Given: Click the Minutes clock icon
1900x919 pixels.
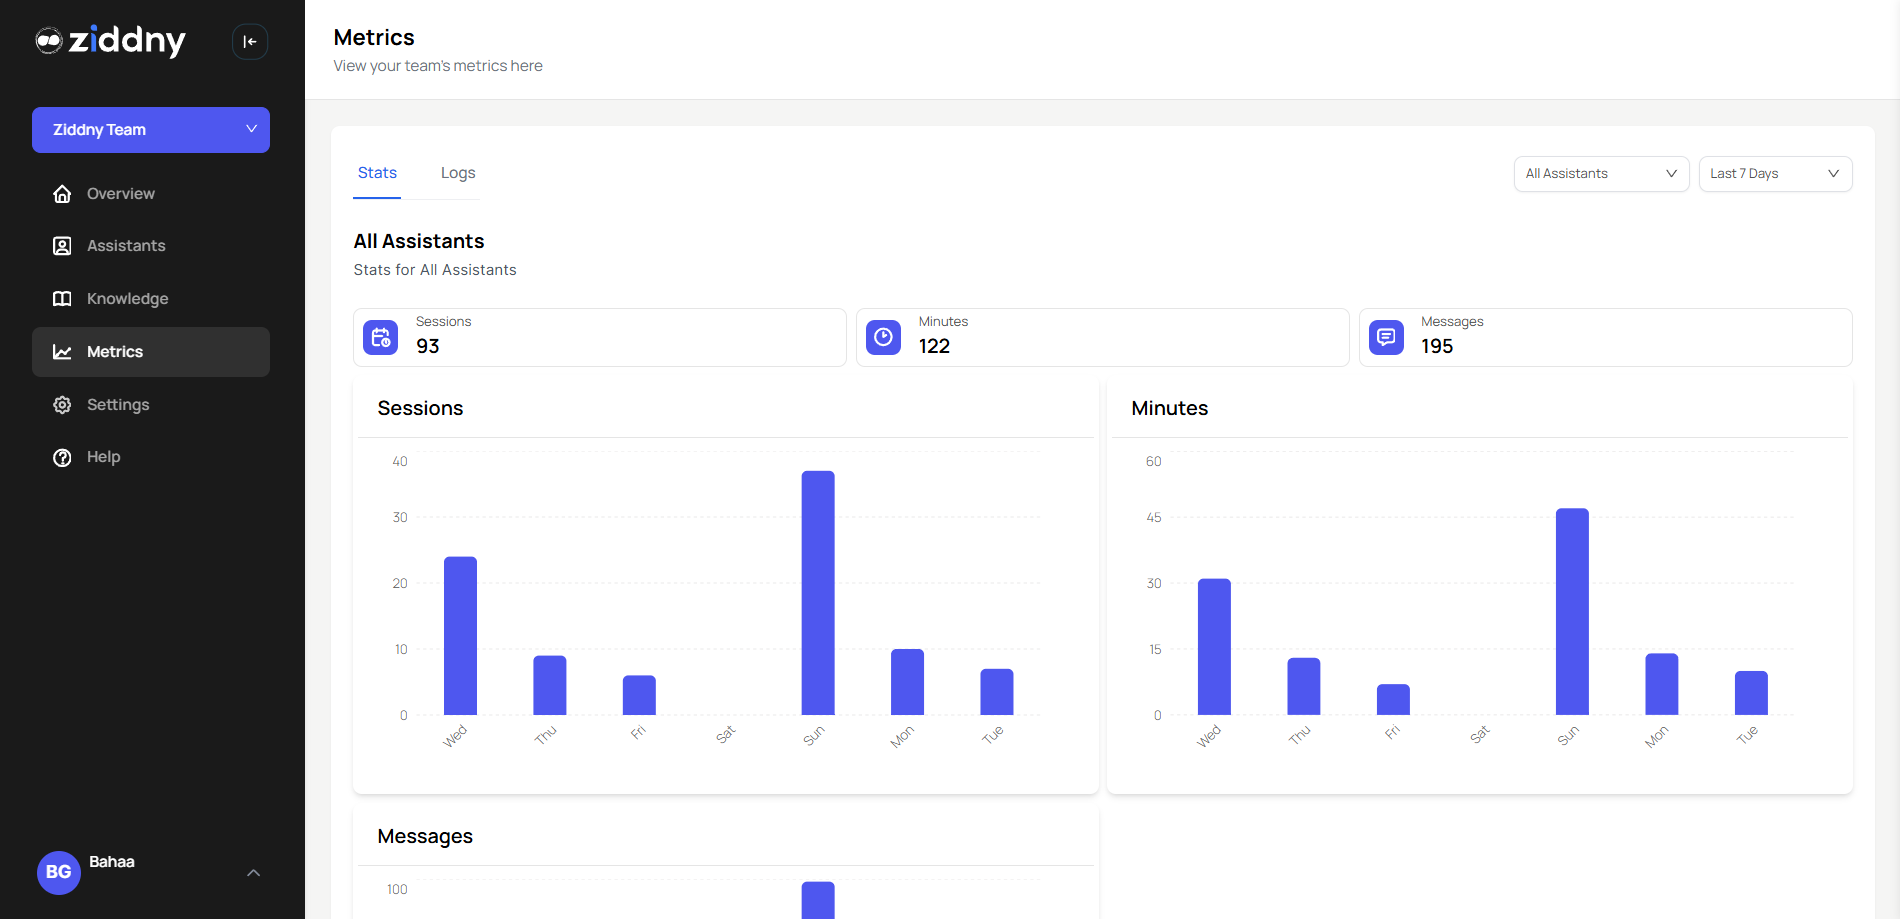Looking at the screenshot, I should 882,337.
